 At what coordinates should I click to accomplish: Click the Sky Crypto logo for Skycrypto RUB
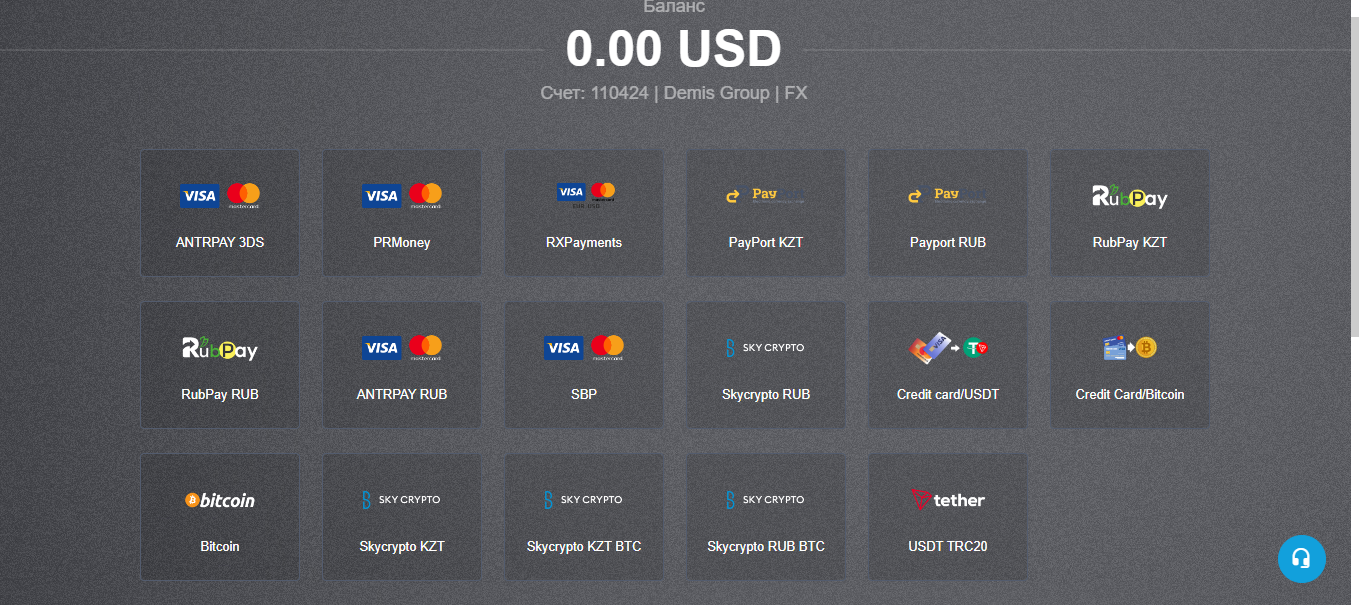pos(766,348)
